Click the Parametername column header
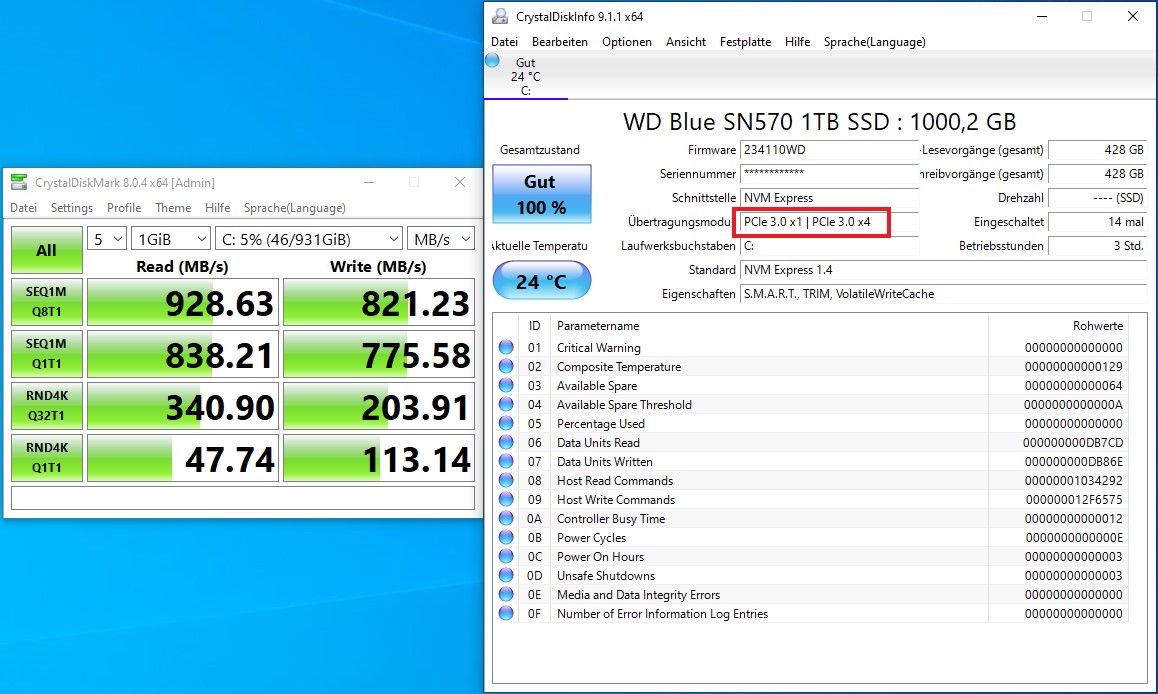Screen dimensions: 1158x694 [768, 326]
